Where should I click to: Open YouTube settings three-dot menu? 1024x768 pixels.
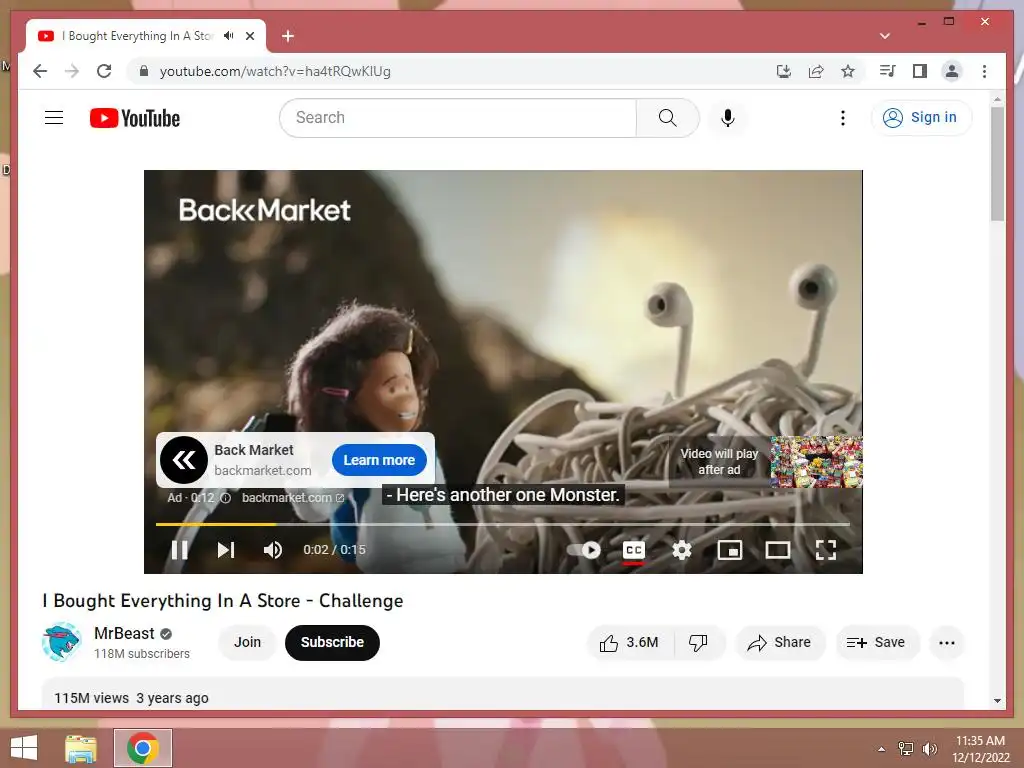[x=843, y=118]
